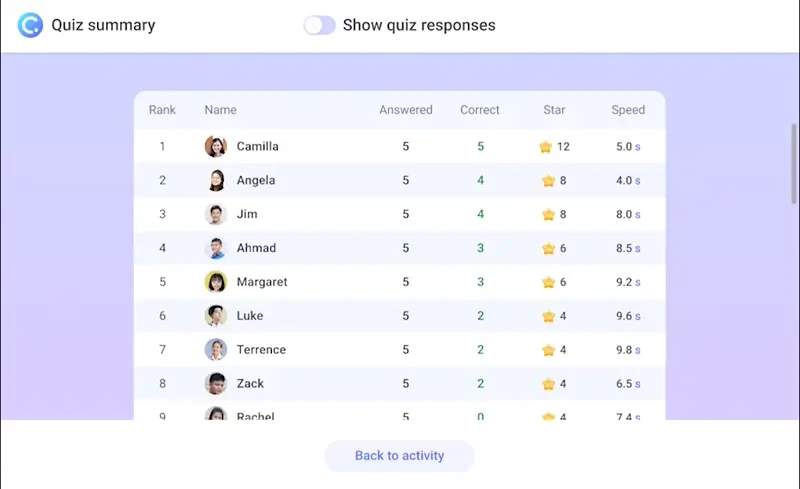Click the Speed column header
Viewport: 800px width, 489px height.
click(x=628, y=110)
